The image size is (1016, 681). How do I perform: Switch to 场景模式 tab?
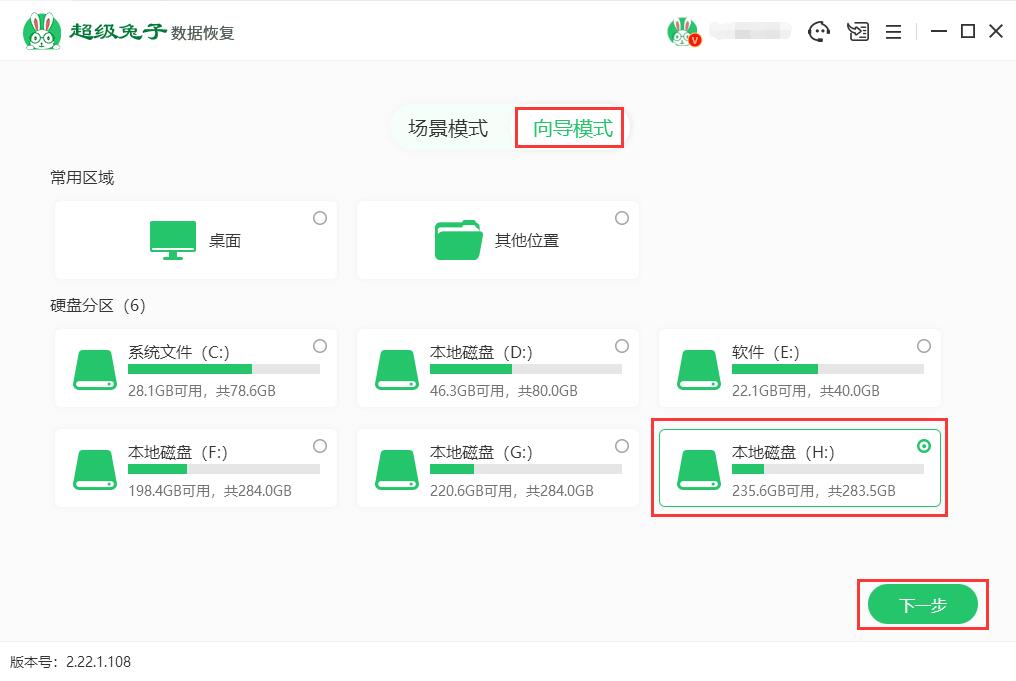pyautogui.click(x=448, y=128)
